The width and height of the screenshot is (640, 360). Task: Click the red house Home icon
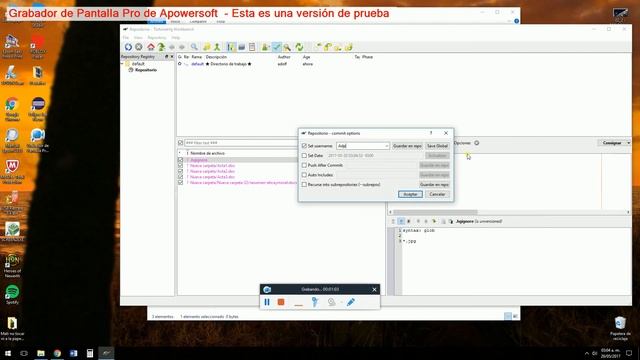pos(151,47)
